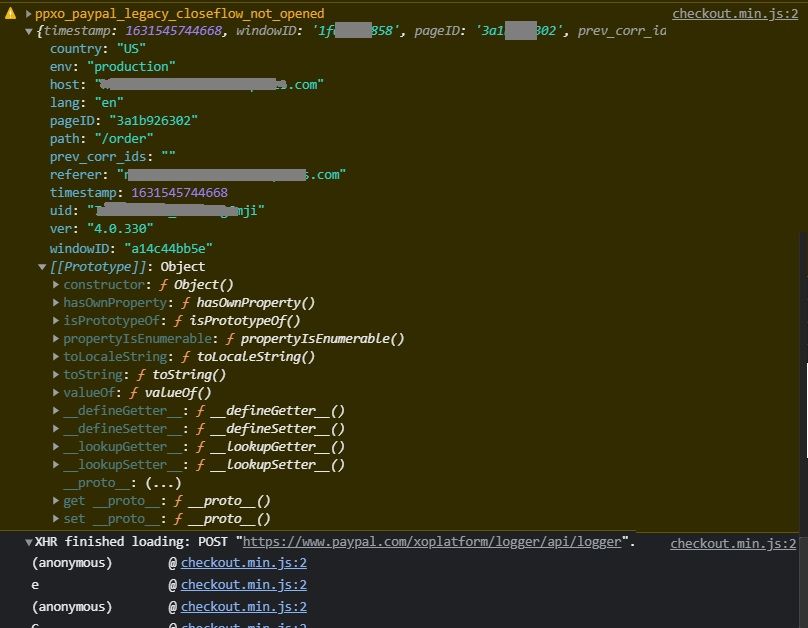Select the lang: "en" property row

pyautogui.click(x=87, y=103)
